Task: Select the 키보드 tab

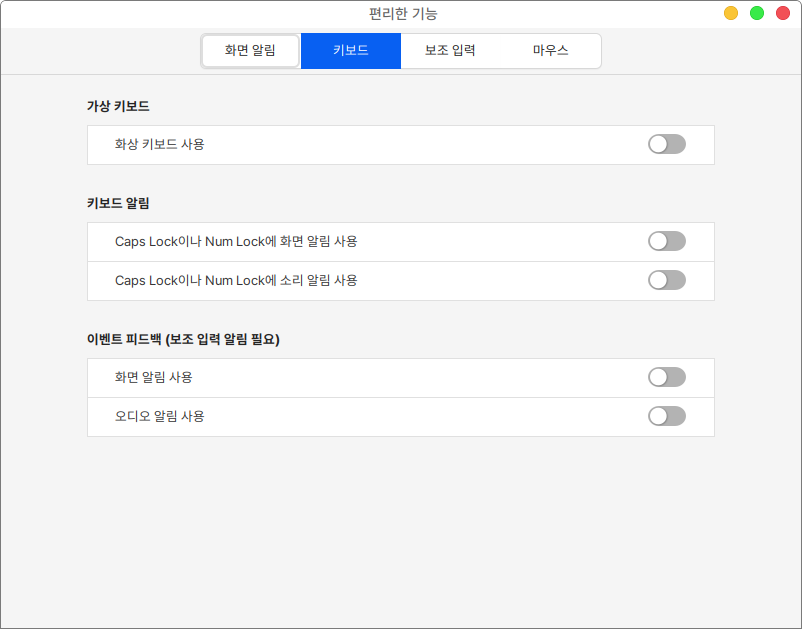Action: pyautogui.click(x=350, y=50)
